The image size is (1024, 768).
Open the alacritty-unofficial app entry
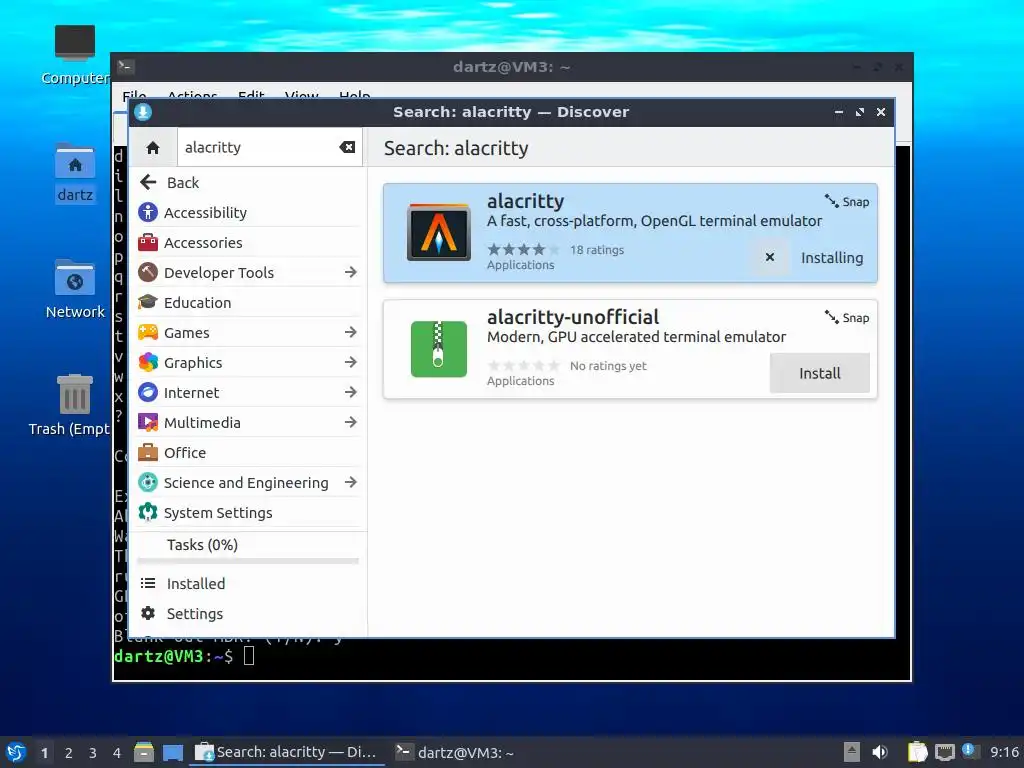click(x=630, y=349)
